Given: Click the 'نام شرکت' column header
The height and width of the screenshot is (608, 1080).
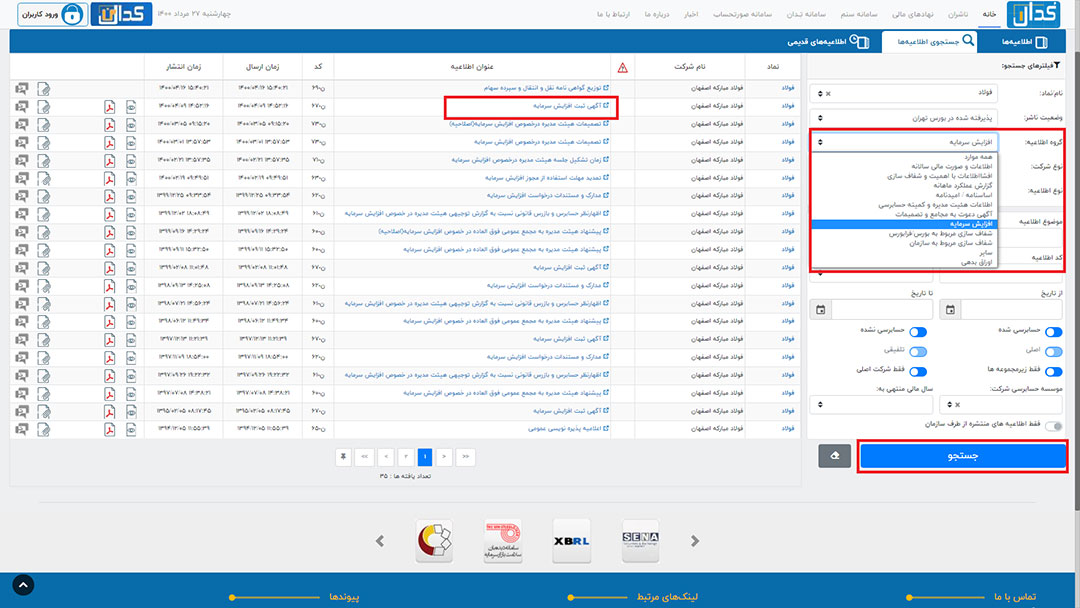Looking at the screenshot, I should click(x=689, y=67).
